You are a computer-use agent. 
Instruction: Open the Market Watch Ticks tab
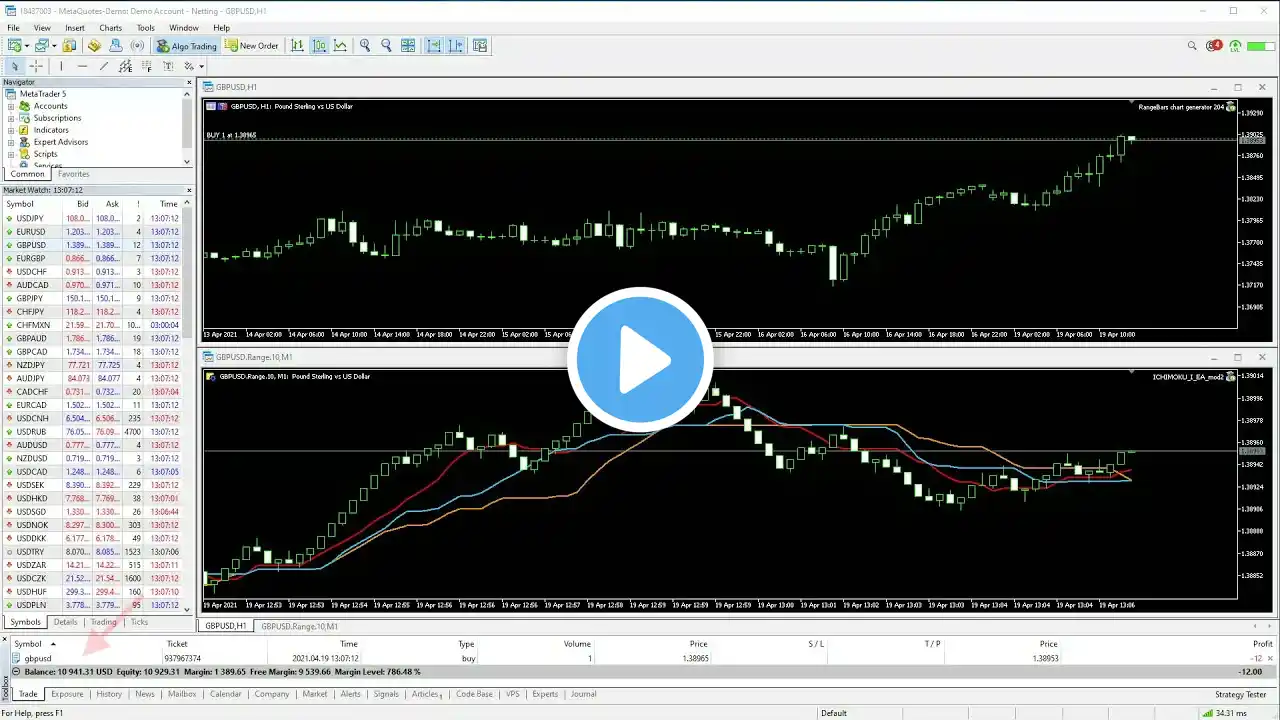139,622
